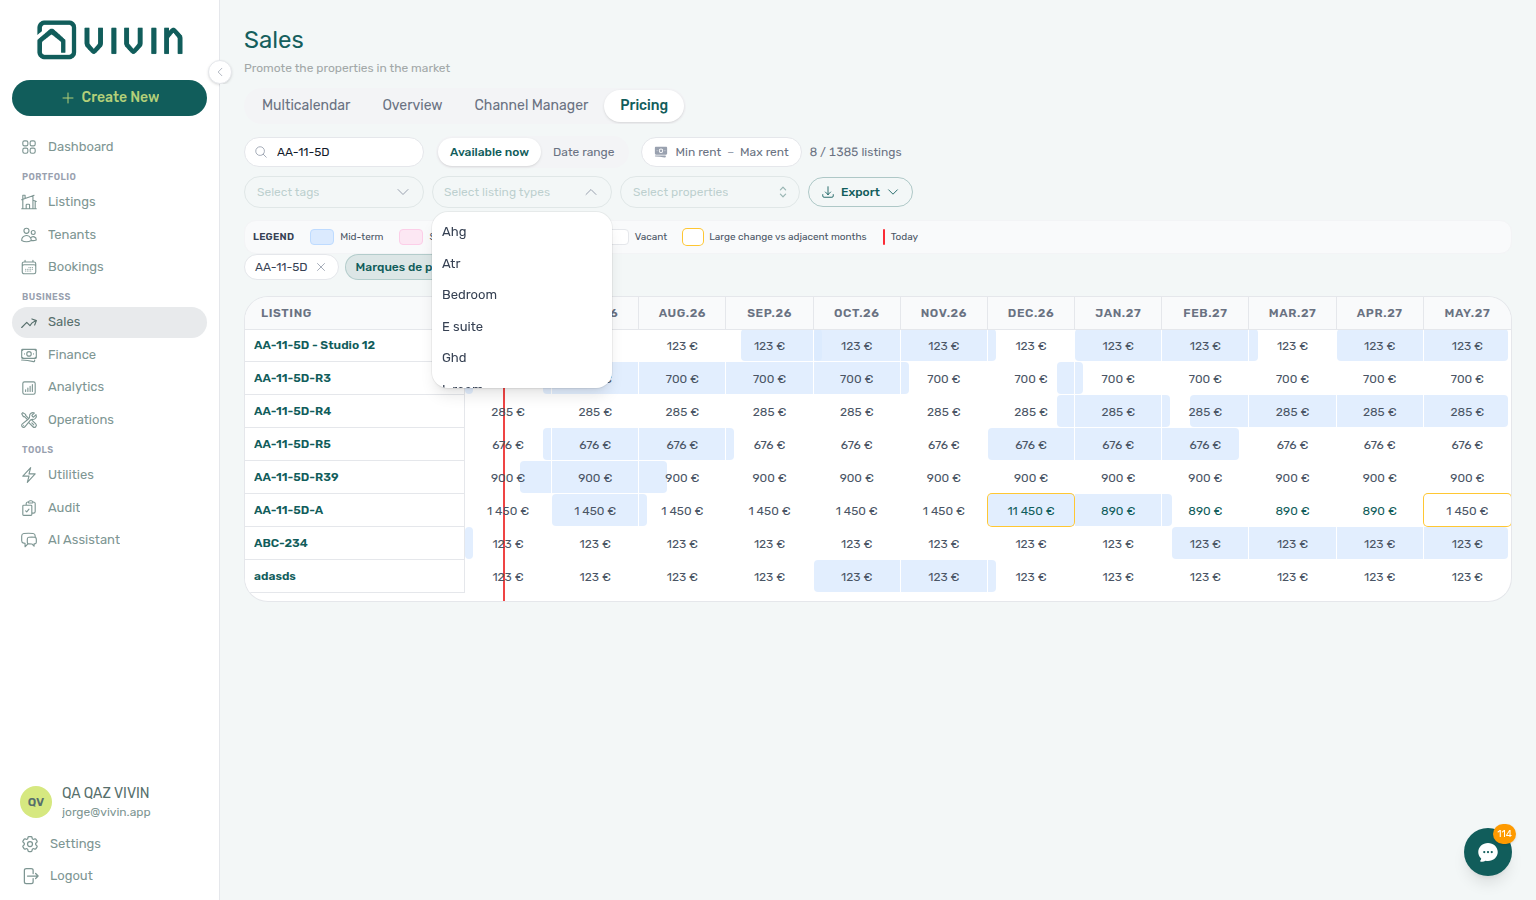Click the 11 450 € cell for DEC.26
1536x900 pixels.
pyautogui.click(x=1031, y=510)
